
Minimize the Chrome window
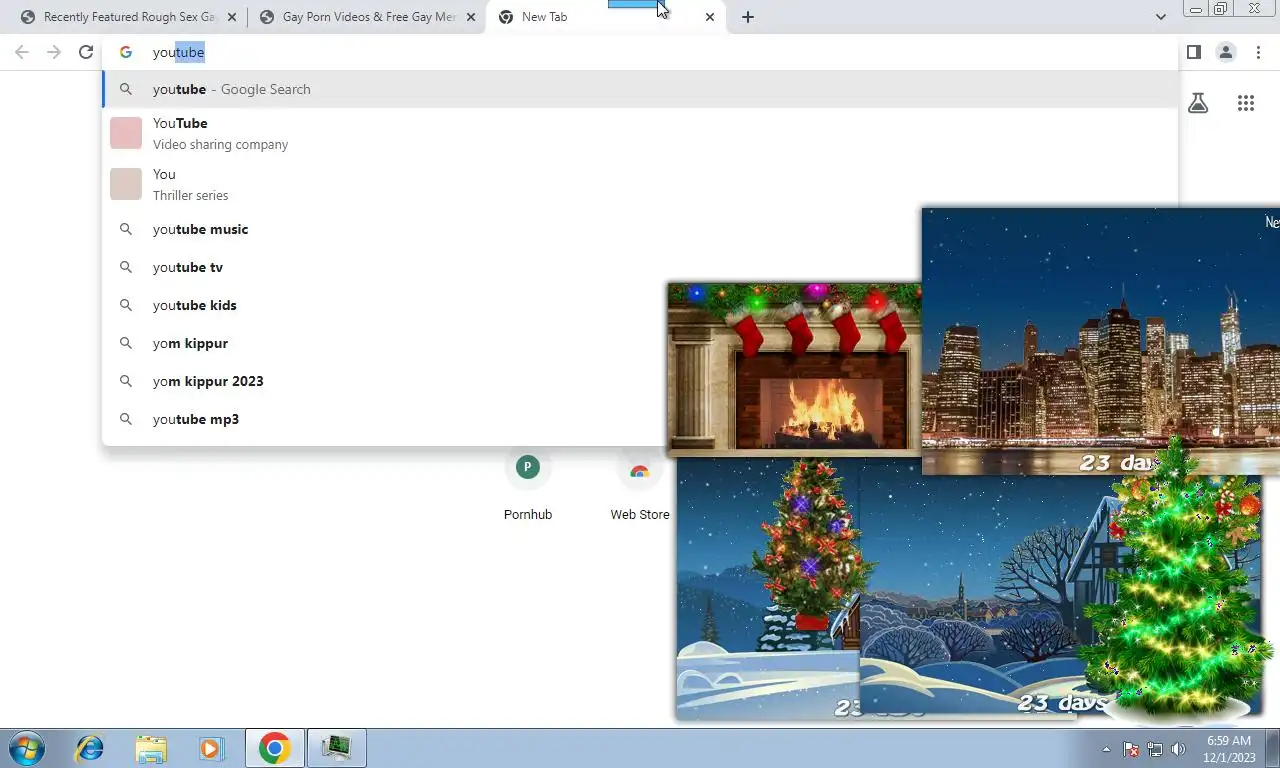pyautogui.click(x=1196, y=9)
